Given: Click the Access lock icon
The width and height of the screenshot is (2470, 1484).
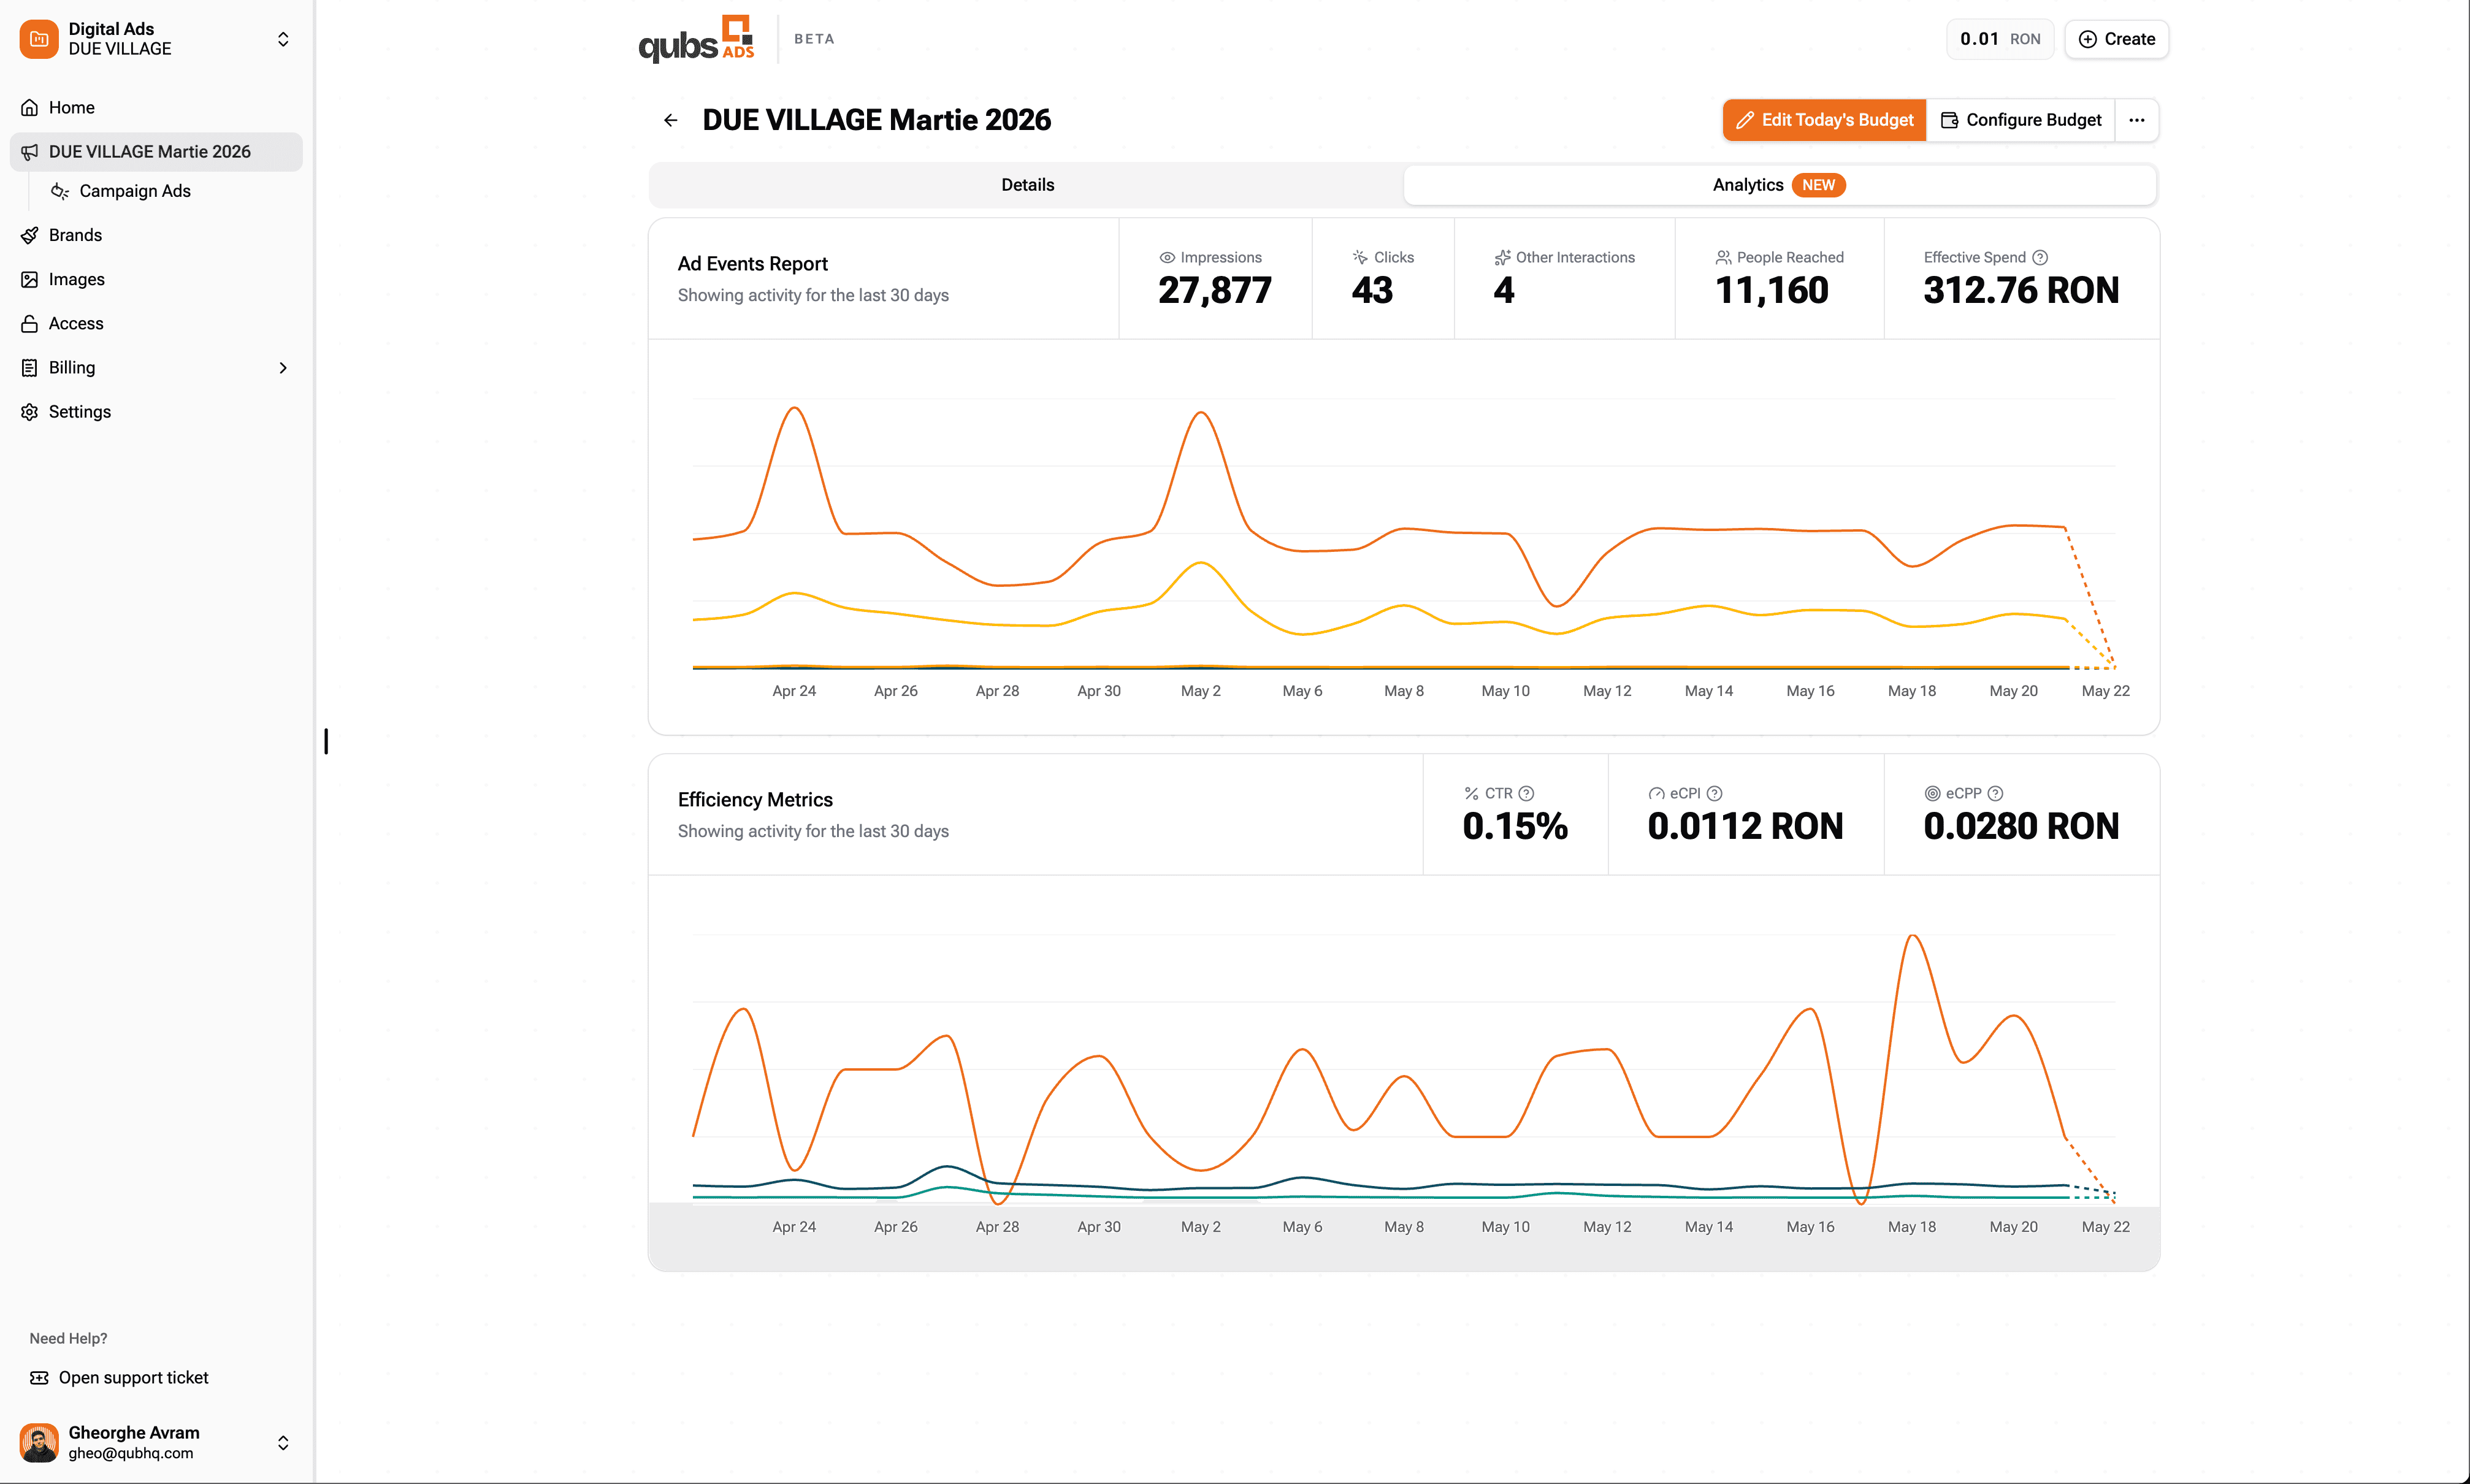Looking at the screenshot, I should tap(30, 323).
